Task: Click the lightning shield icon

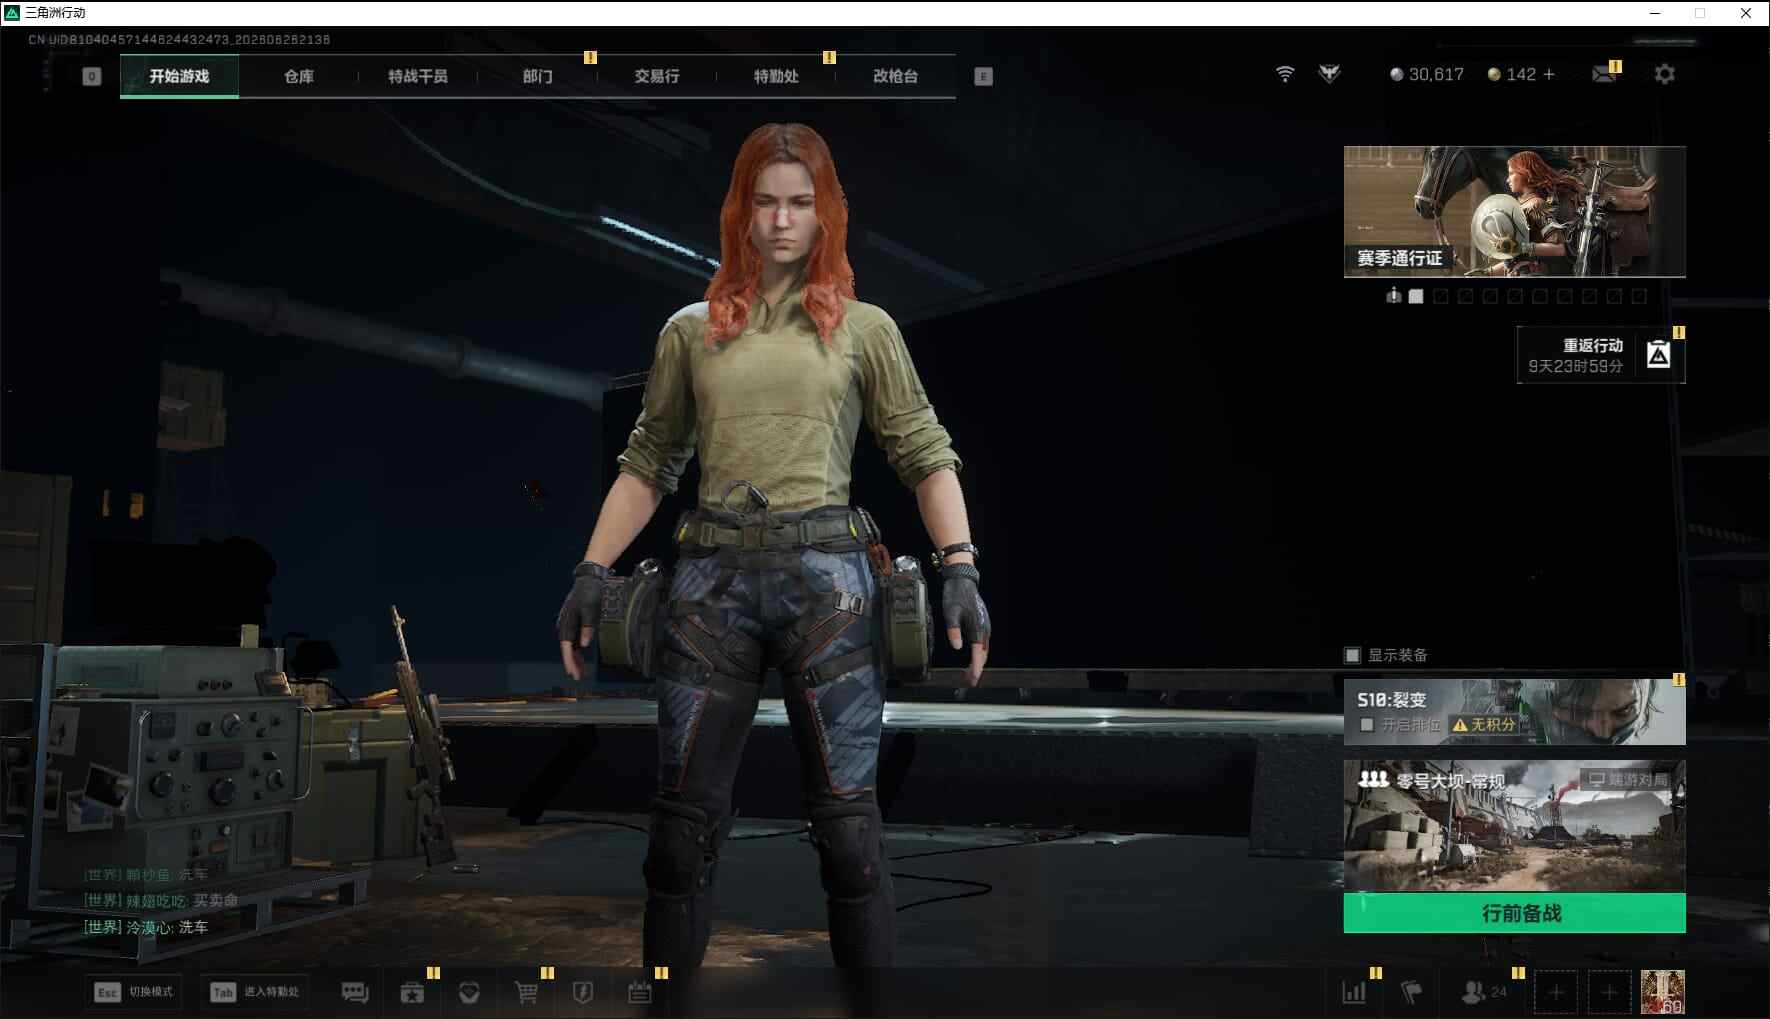Action: (x=583, y=992)
